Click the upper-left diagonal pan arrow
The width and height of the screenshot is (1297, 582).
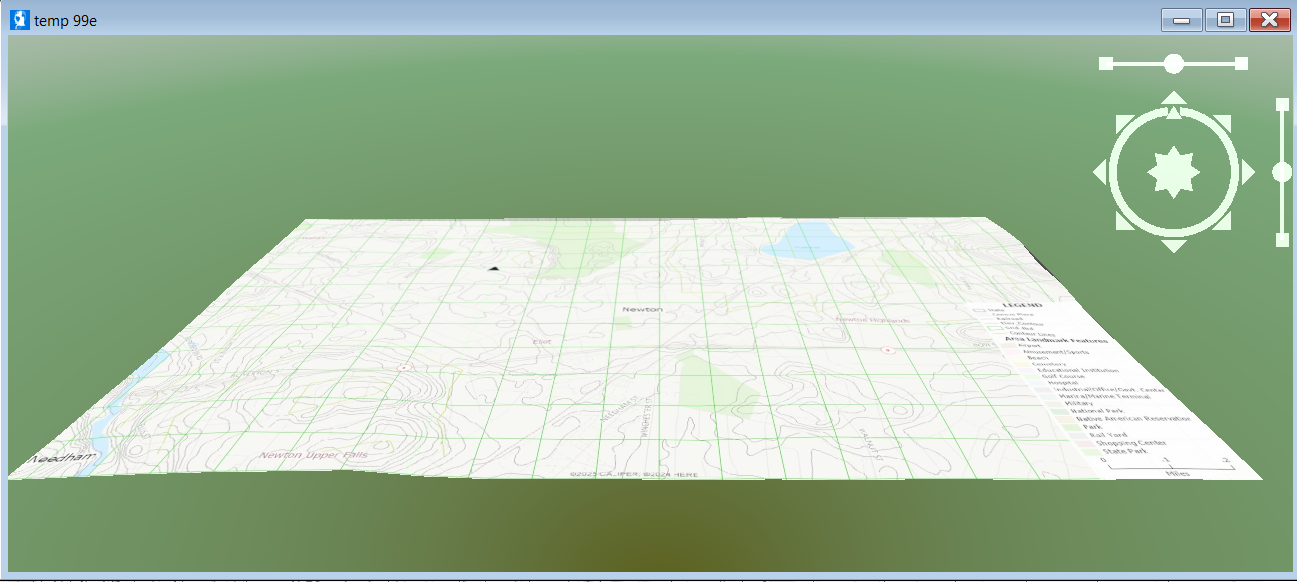click(1124, 122)
